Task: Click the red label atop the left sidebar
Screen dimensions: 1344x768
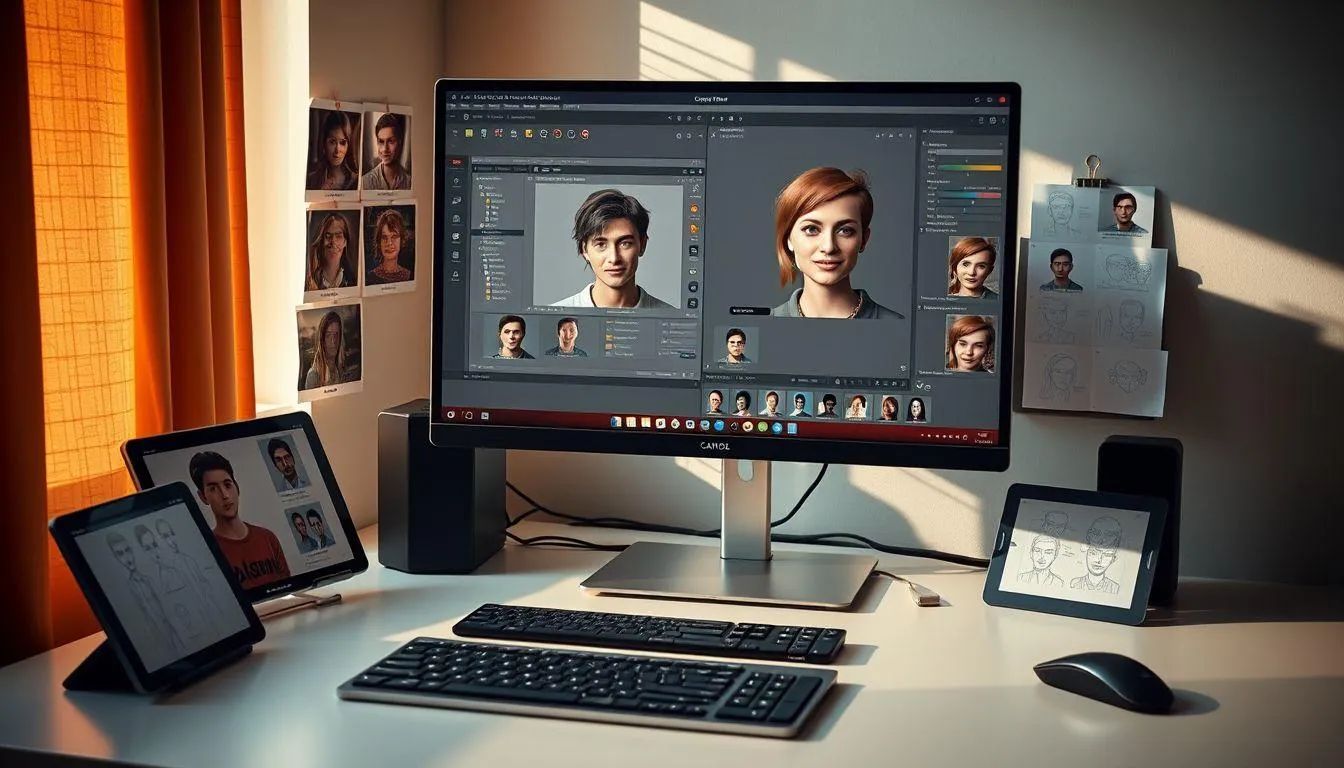Action: 456,162
